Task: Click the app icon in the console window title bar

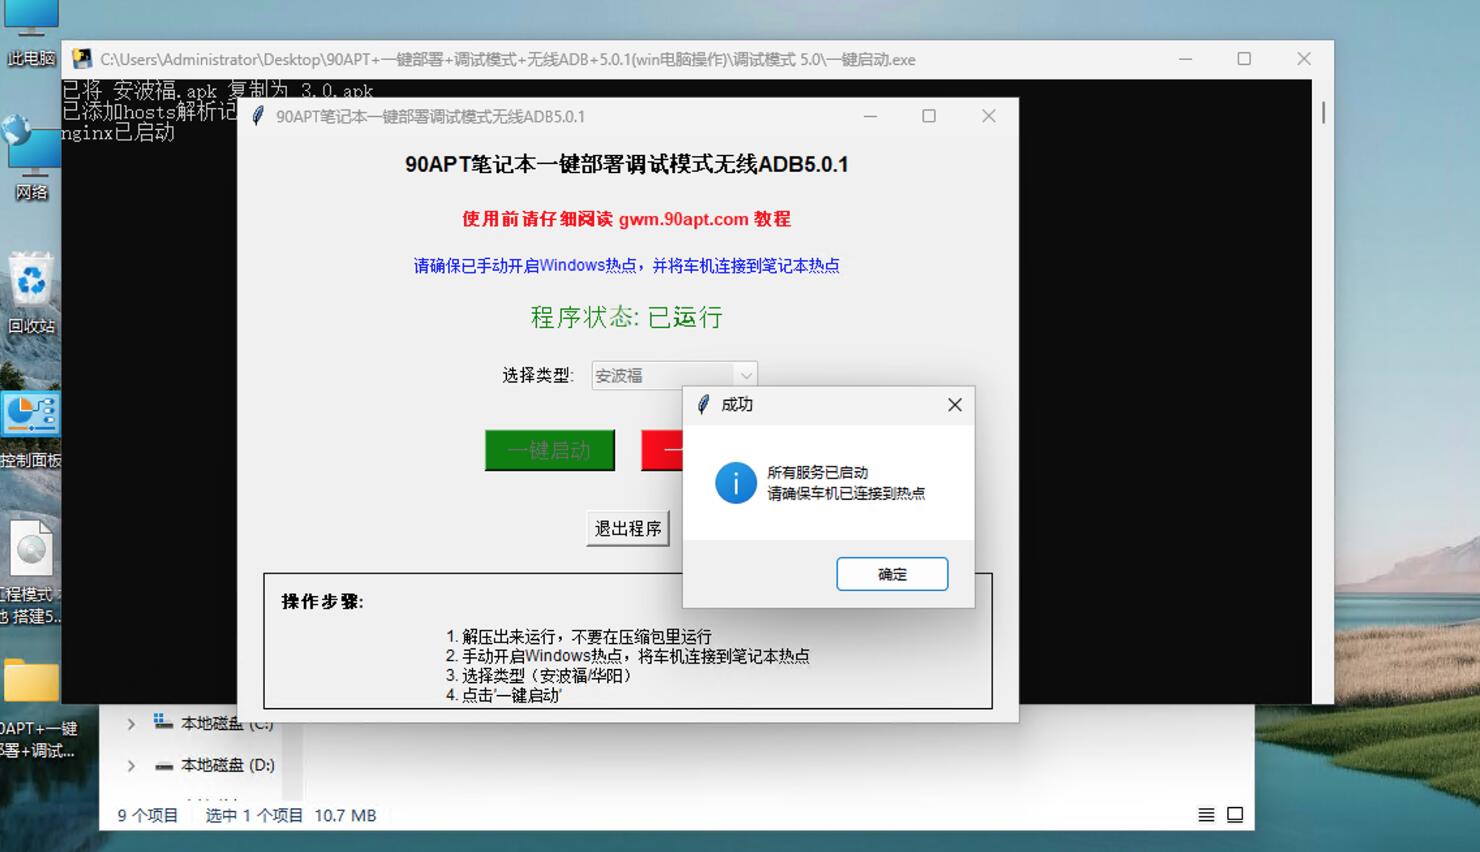Action: 80,59
